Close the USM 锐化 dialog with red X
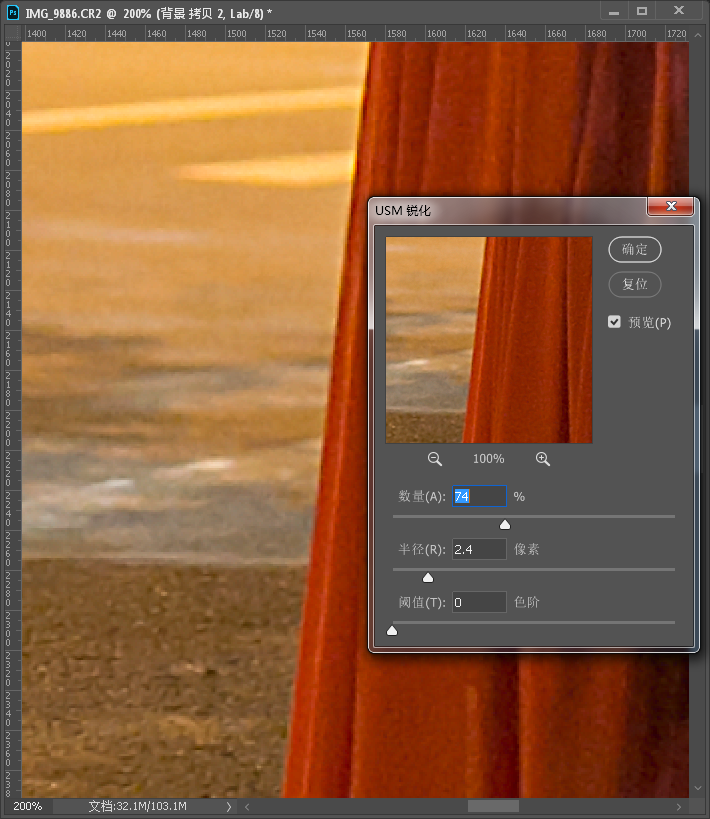 [x=671, y=207]
